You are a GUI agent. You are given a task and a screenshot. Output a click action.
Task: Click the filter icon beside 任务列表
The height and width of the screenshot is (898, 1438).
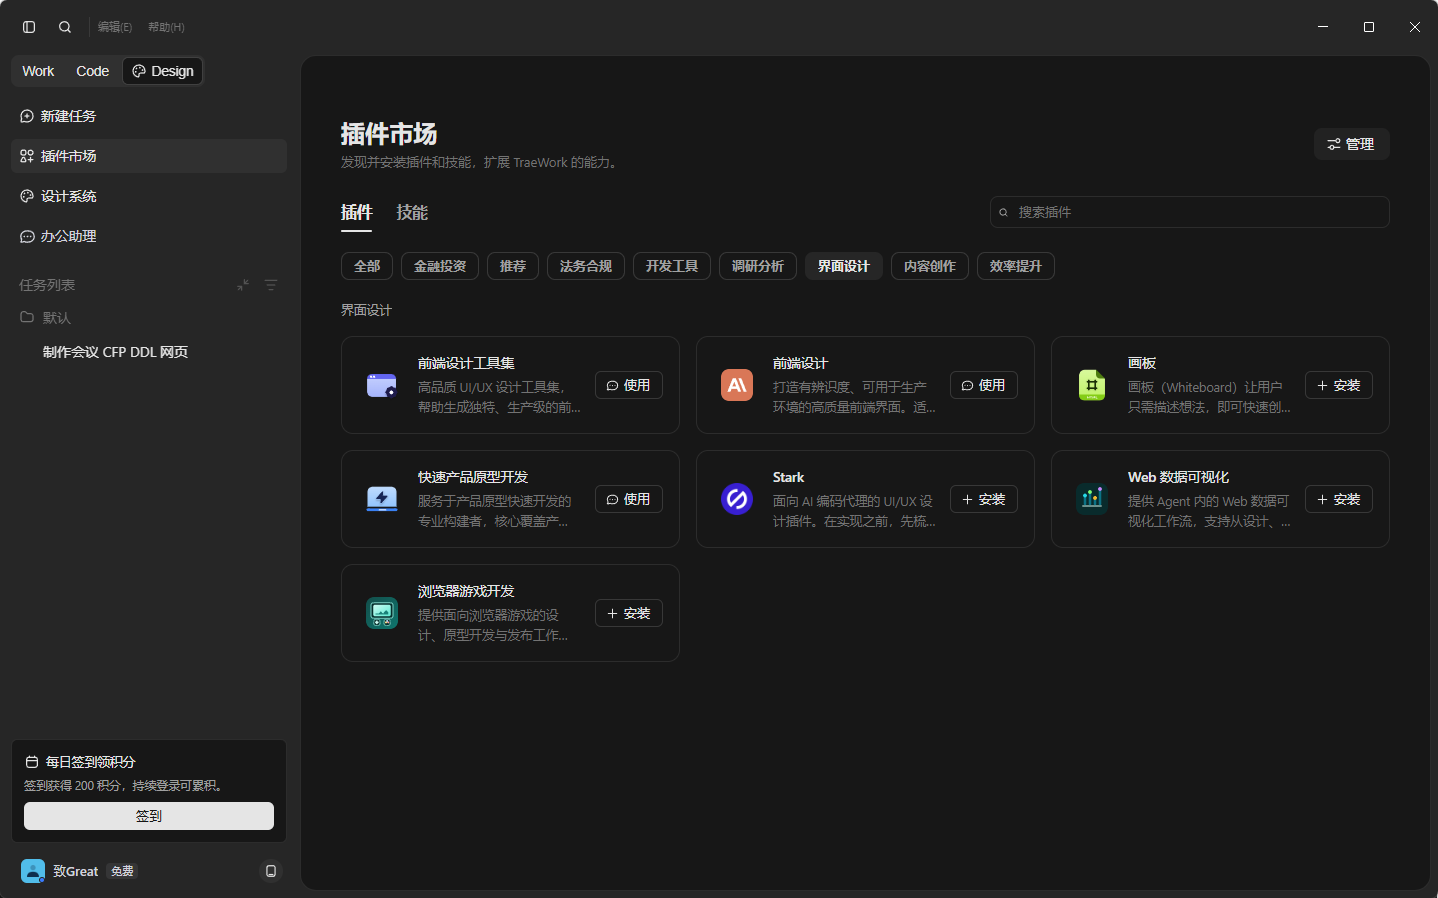point(271,285)
